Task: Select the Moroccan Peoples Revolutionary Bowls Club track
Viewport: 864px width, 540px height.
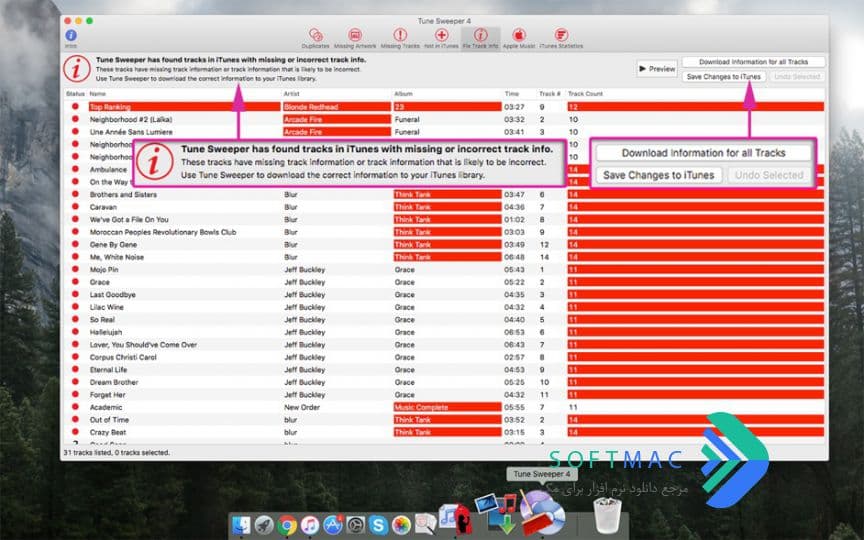Action: [x=163, y=232]
